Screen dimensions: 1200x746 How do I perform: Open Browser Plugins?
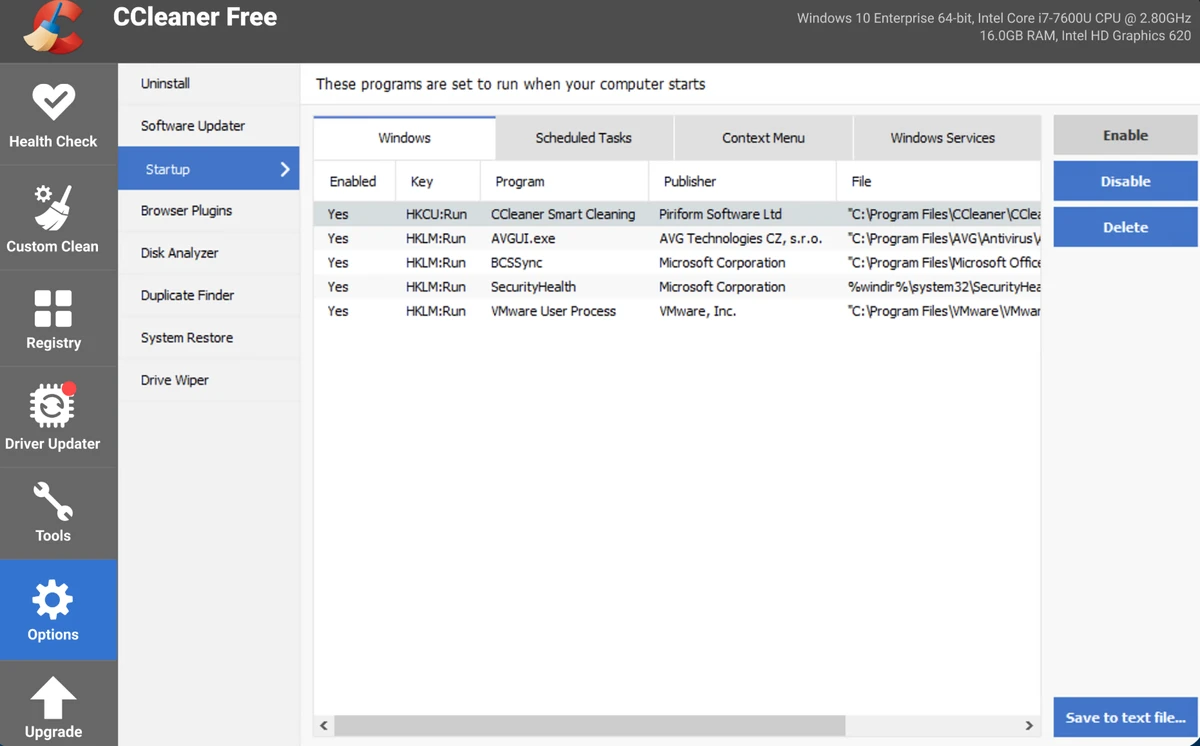[209, 211]
